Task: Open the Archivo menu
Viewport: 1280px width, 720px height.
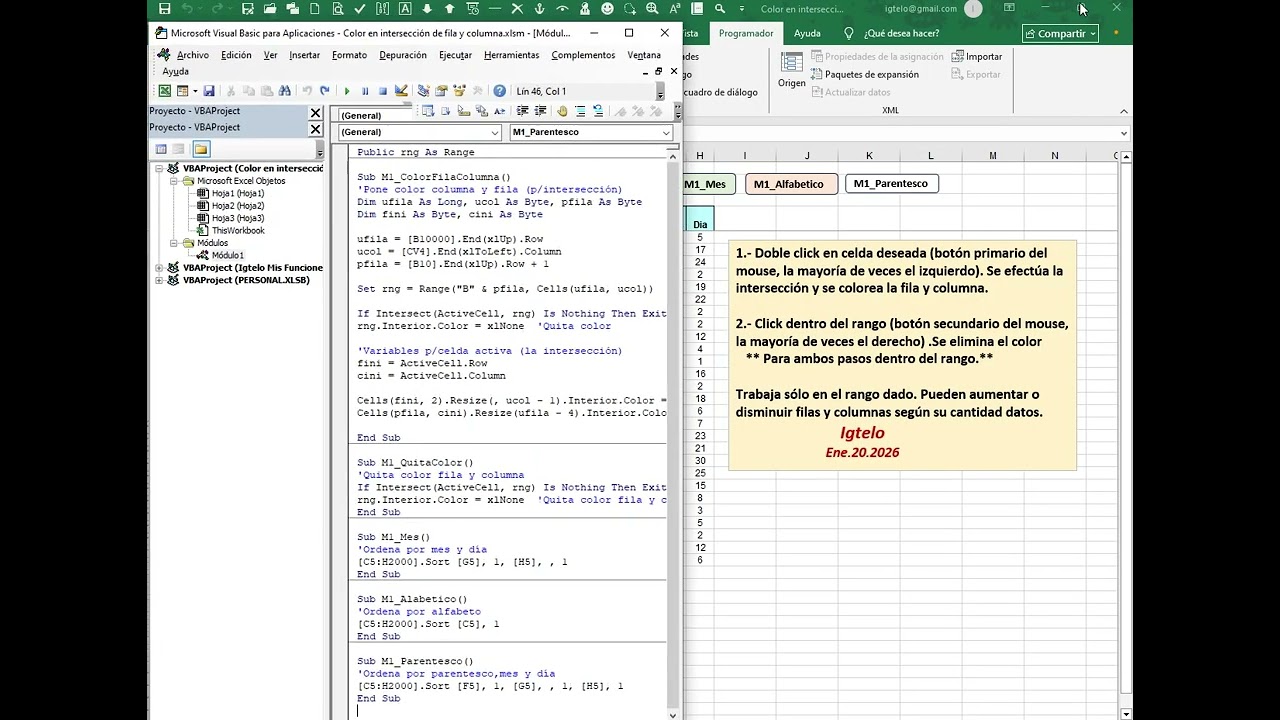Action: [193, 55]
